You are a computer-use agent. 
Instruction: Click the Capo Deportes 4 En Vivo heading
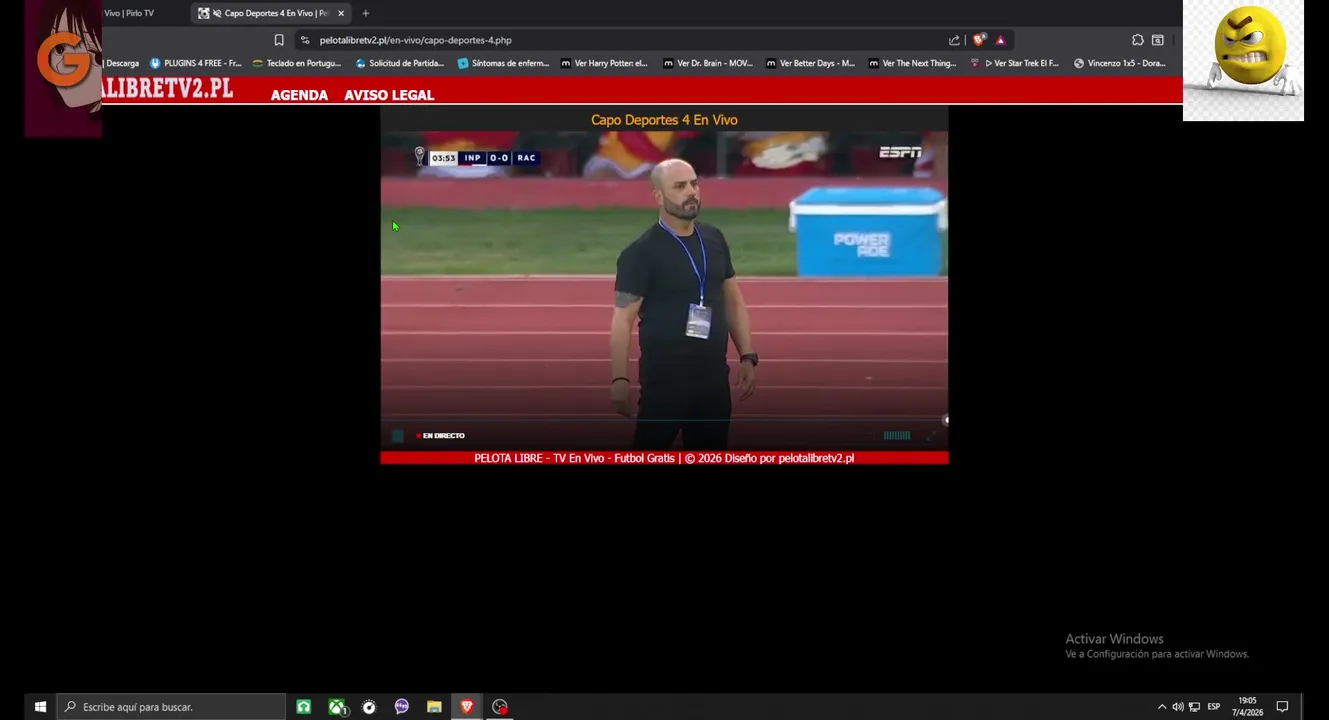(664, 120)
